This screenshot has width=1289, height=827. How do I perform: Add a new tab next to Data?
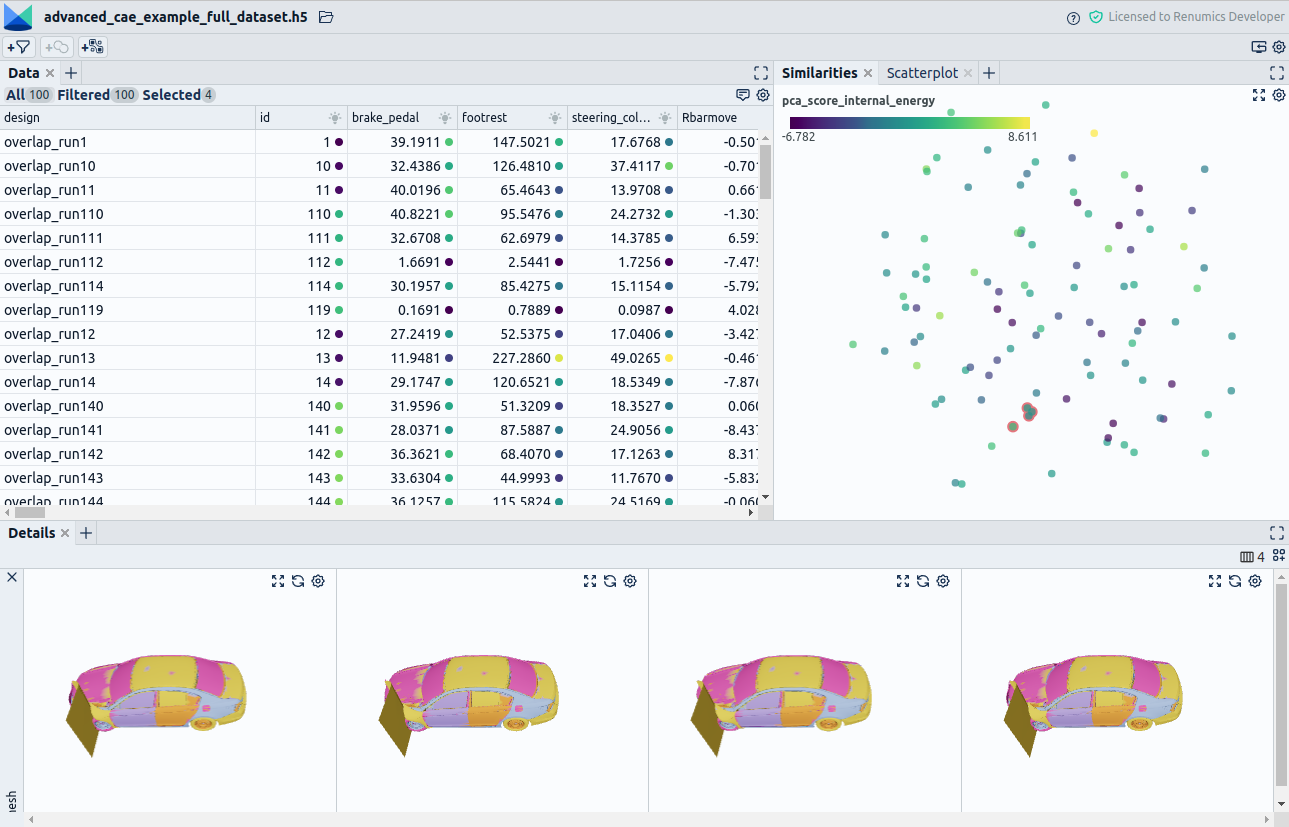click(71, 73)
